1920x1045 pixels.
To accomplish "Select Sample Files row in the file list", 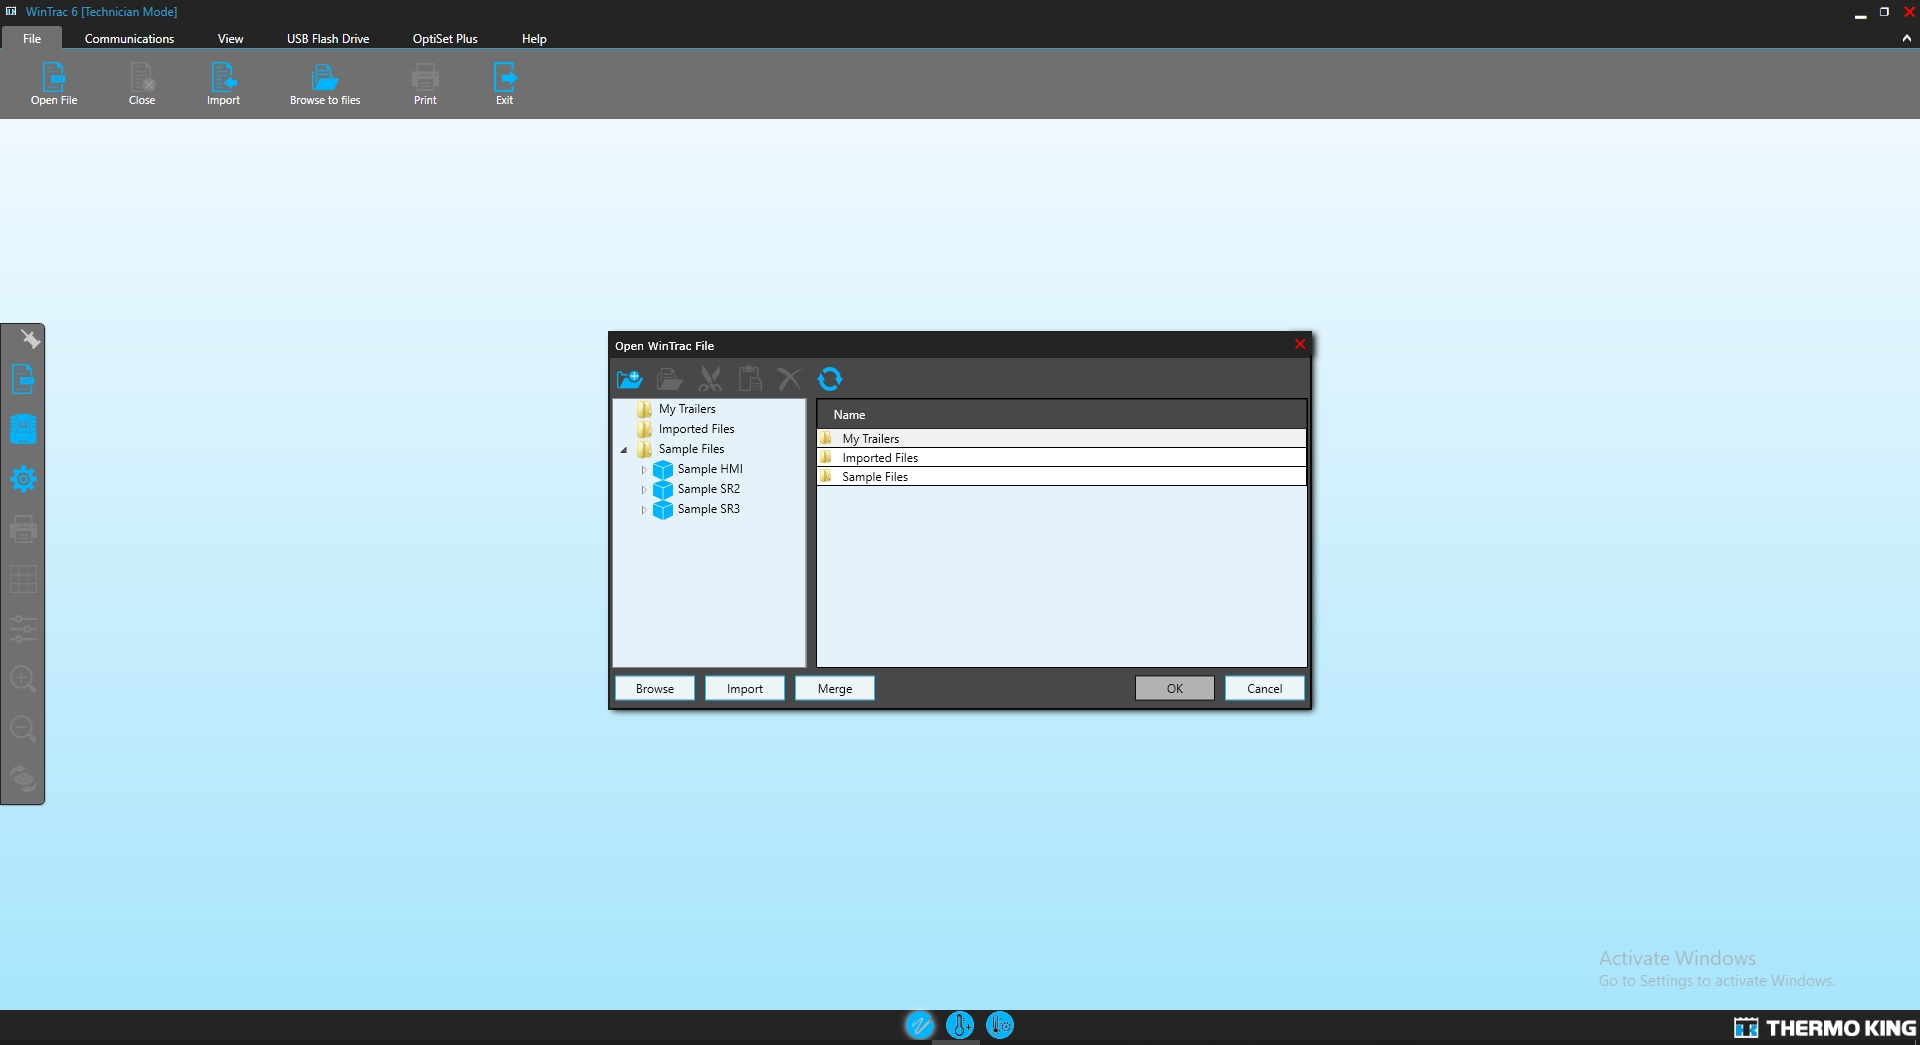I will pos(1061,476).
